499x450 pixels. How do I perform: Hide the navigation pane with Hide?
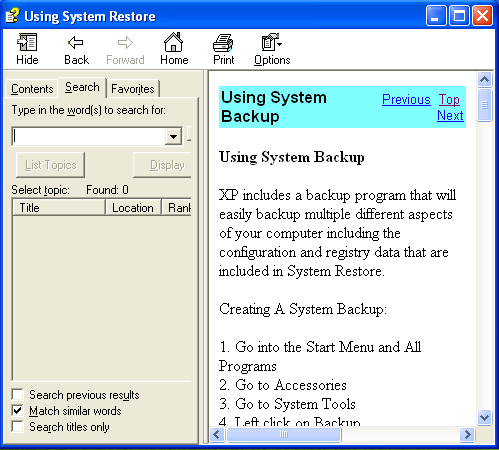pos(27,49)
